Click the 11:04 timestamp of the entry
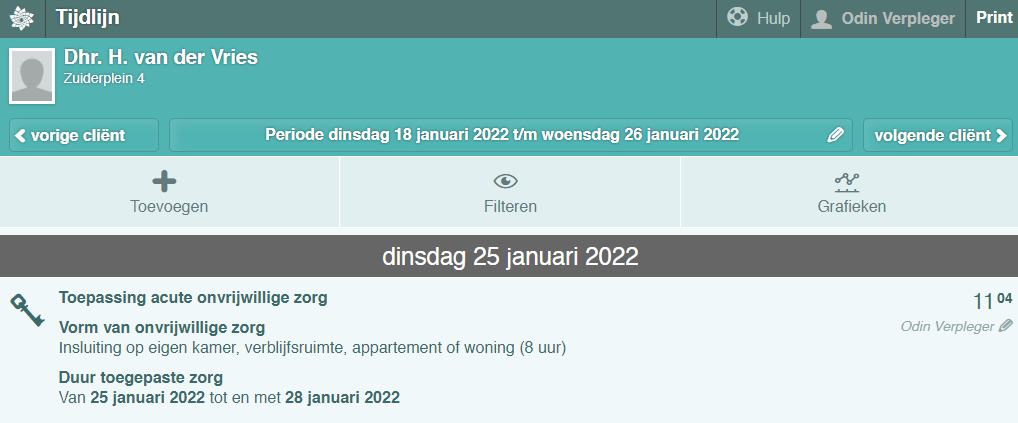This screenshot has height=423, width=1018. click(991, 301)
